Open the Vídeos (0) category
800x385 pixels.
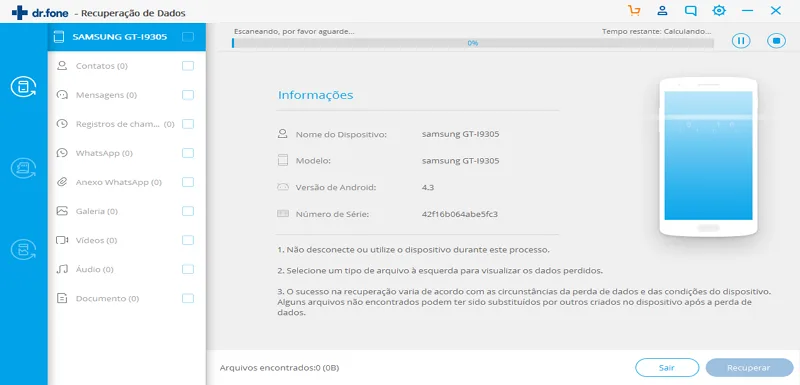click(x=96, y=240)
